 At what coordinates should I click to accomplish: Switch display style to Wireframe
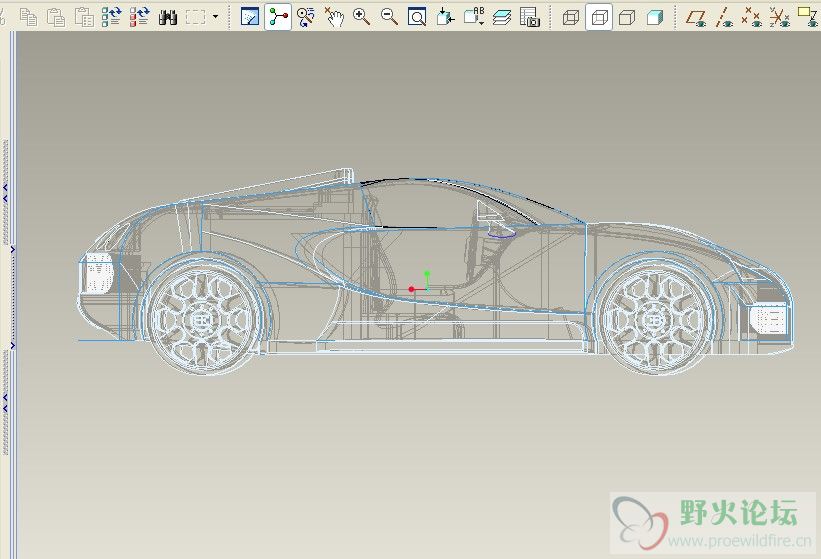571,18
